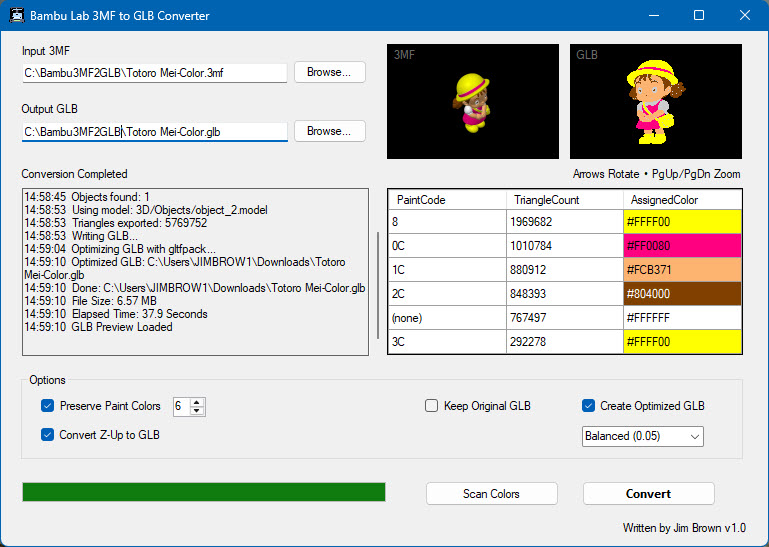Image resolution: width=769 pixels, height=547 pixels.
Task: Click the paint color count value 6
Action: pyautogui.click(x=179, y=406)
